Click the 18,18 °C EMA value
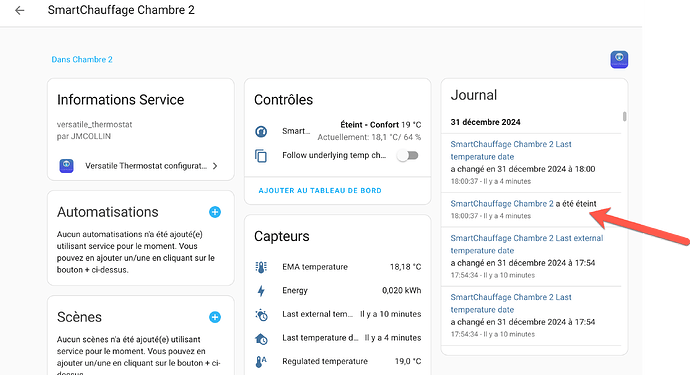690x375 pixels. tap(405, 267)
